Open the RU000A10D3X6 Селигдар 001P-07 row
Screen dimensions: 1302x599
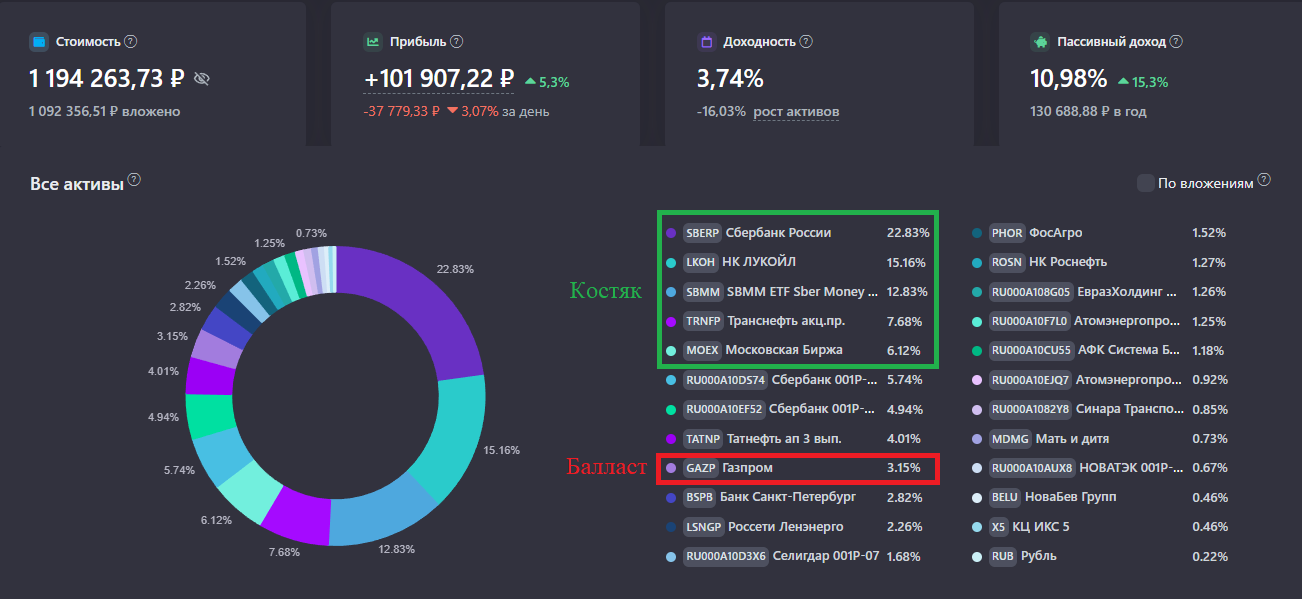[x=798, y=556]
